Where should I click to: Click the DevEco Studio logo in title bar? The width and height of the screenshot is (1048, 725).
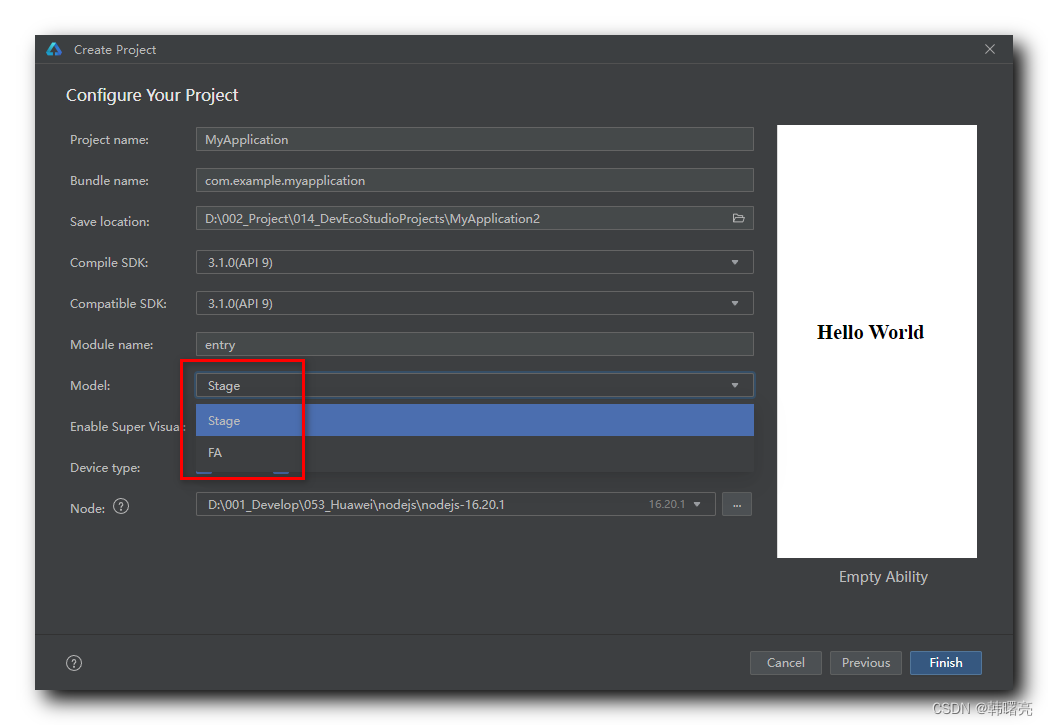pos(52,48)
